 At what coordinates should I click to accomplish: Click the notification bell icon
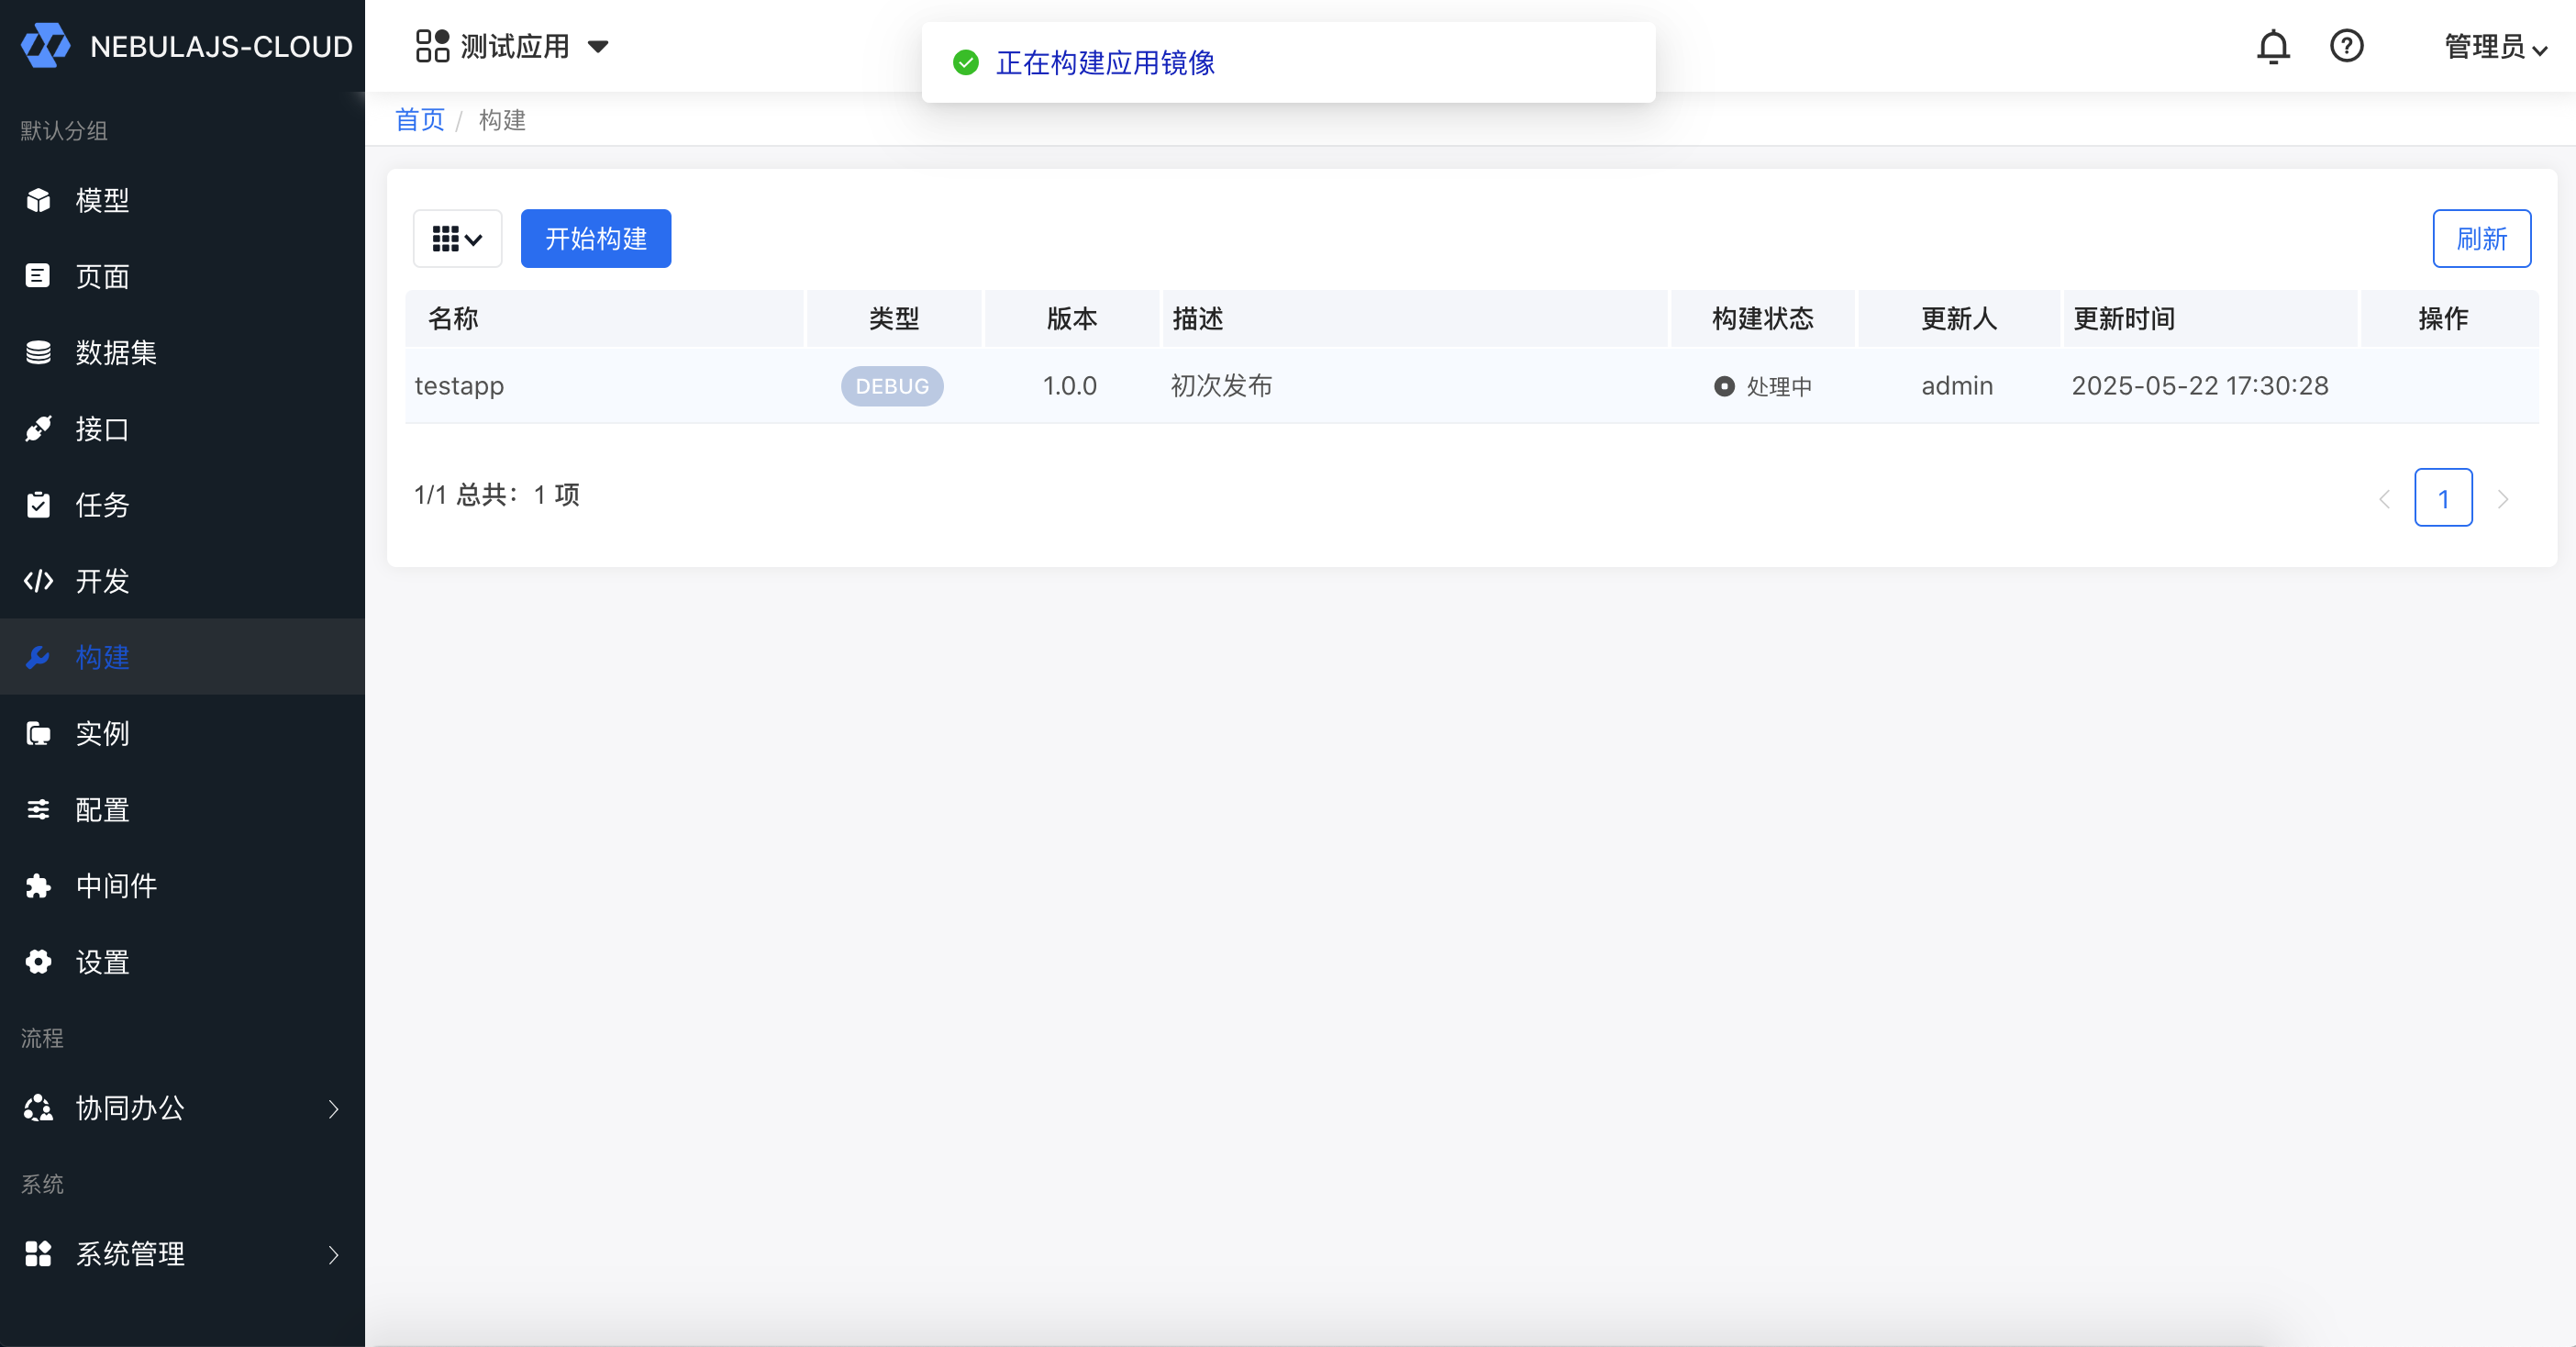[2273, 46]
